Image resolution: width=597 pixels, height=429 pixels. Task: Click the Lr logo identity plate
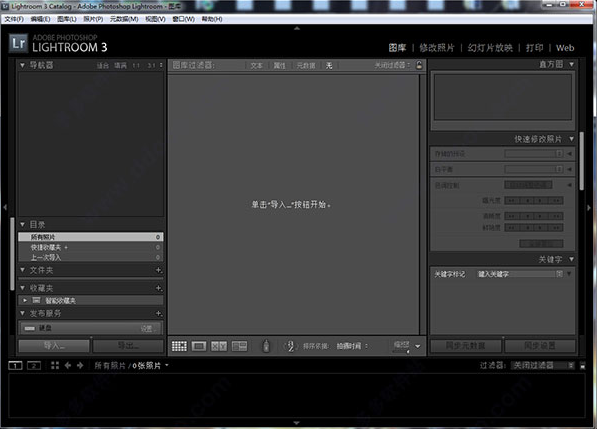18,43
